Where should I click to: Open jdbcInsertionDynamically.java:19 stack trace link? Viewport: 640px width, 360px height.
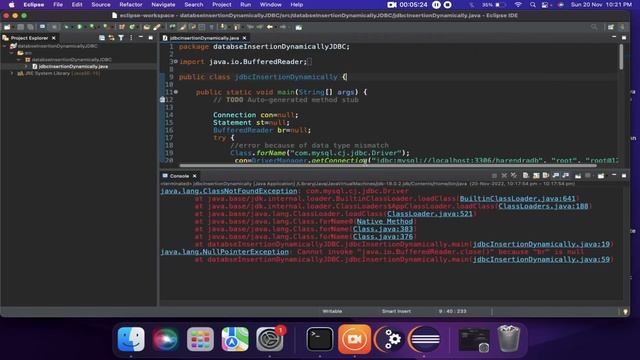(x=541, y=244)
